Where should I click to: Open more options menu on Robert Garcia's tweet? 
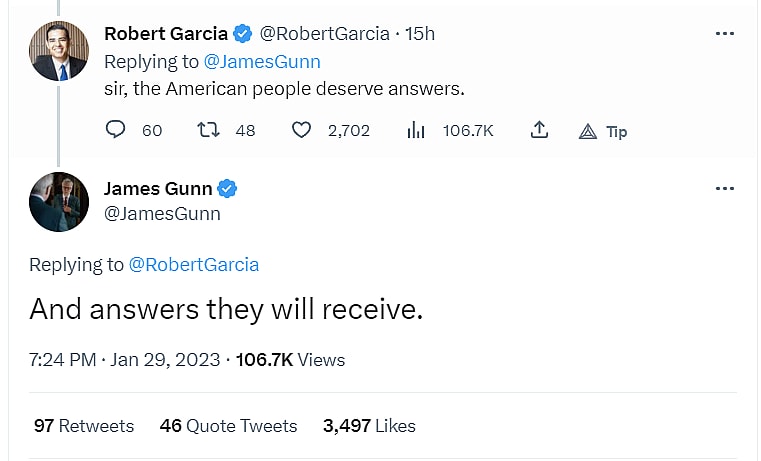pyautogui.click(x=725, y=33)
